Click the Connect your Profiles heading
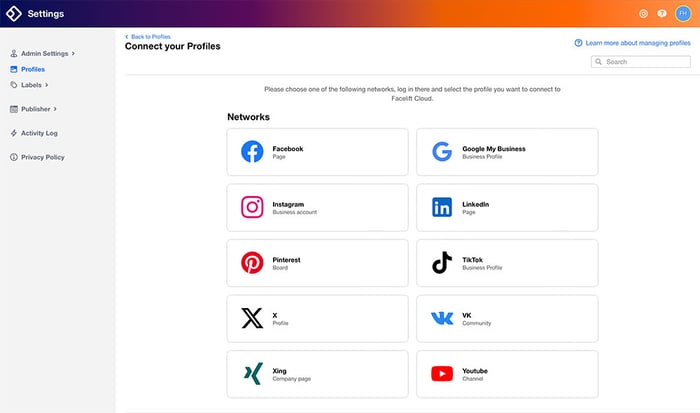Image resolution: width=700 pixels, height=413 pixels. [172, 46]
